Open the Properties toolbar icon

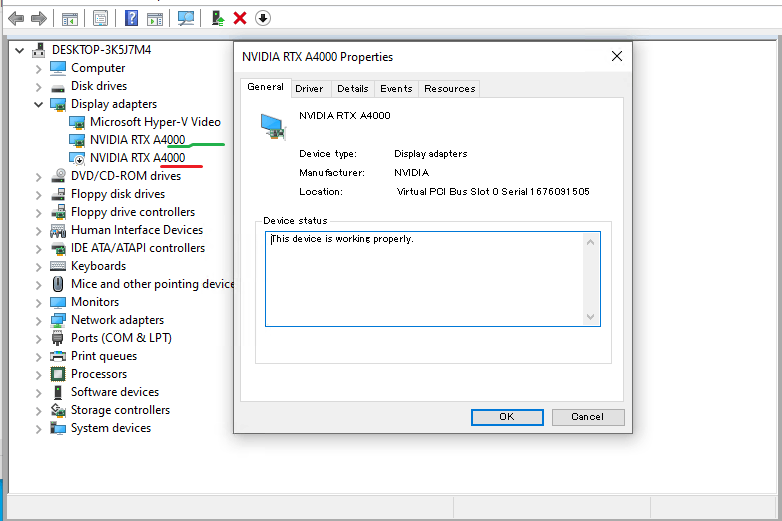click(100, 19)
